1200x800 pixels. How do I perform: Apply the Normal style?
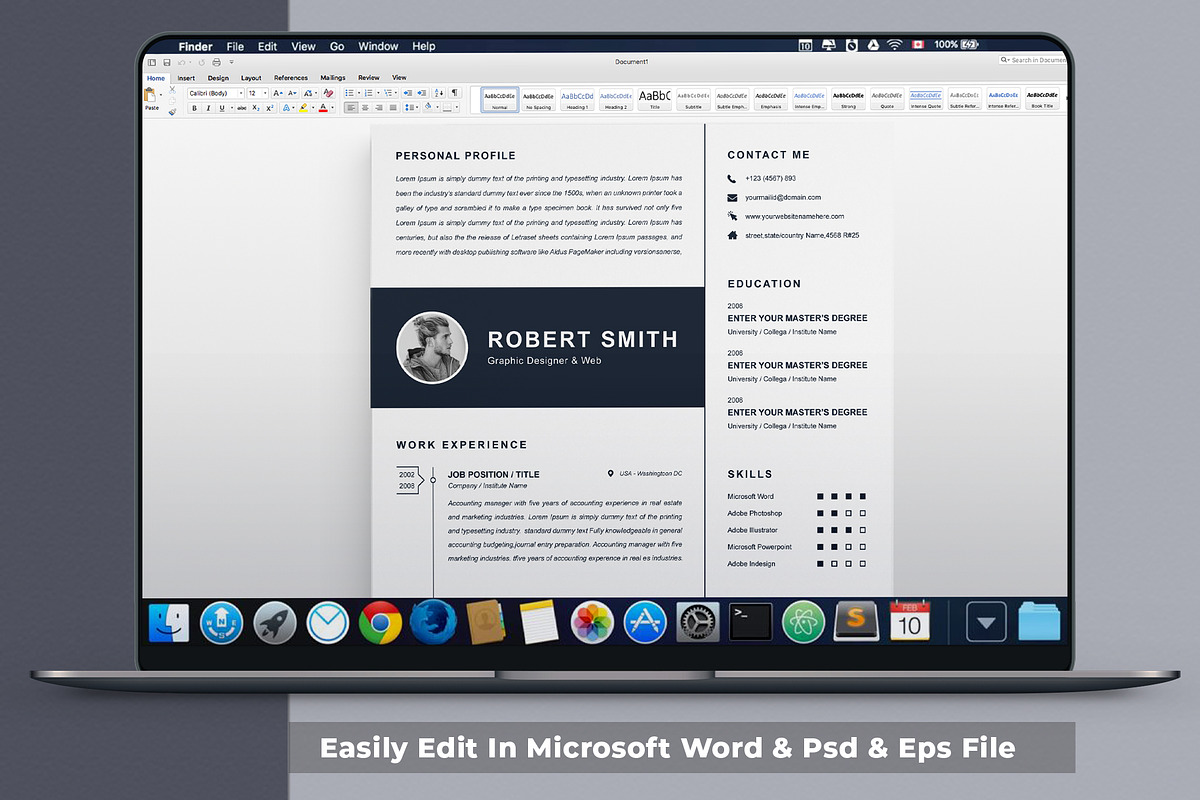tap(499, 99)
